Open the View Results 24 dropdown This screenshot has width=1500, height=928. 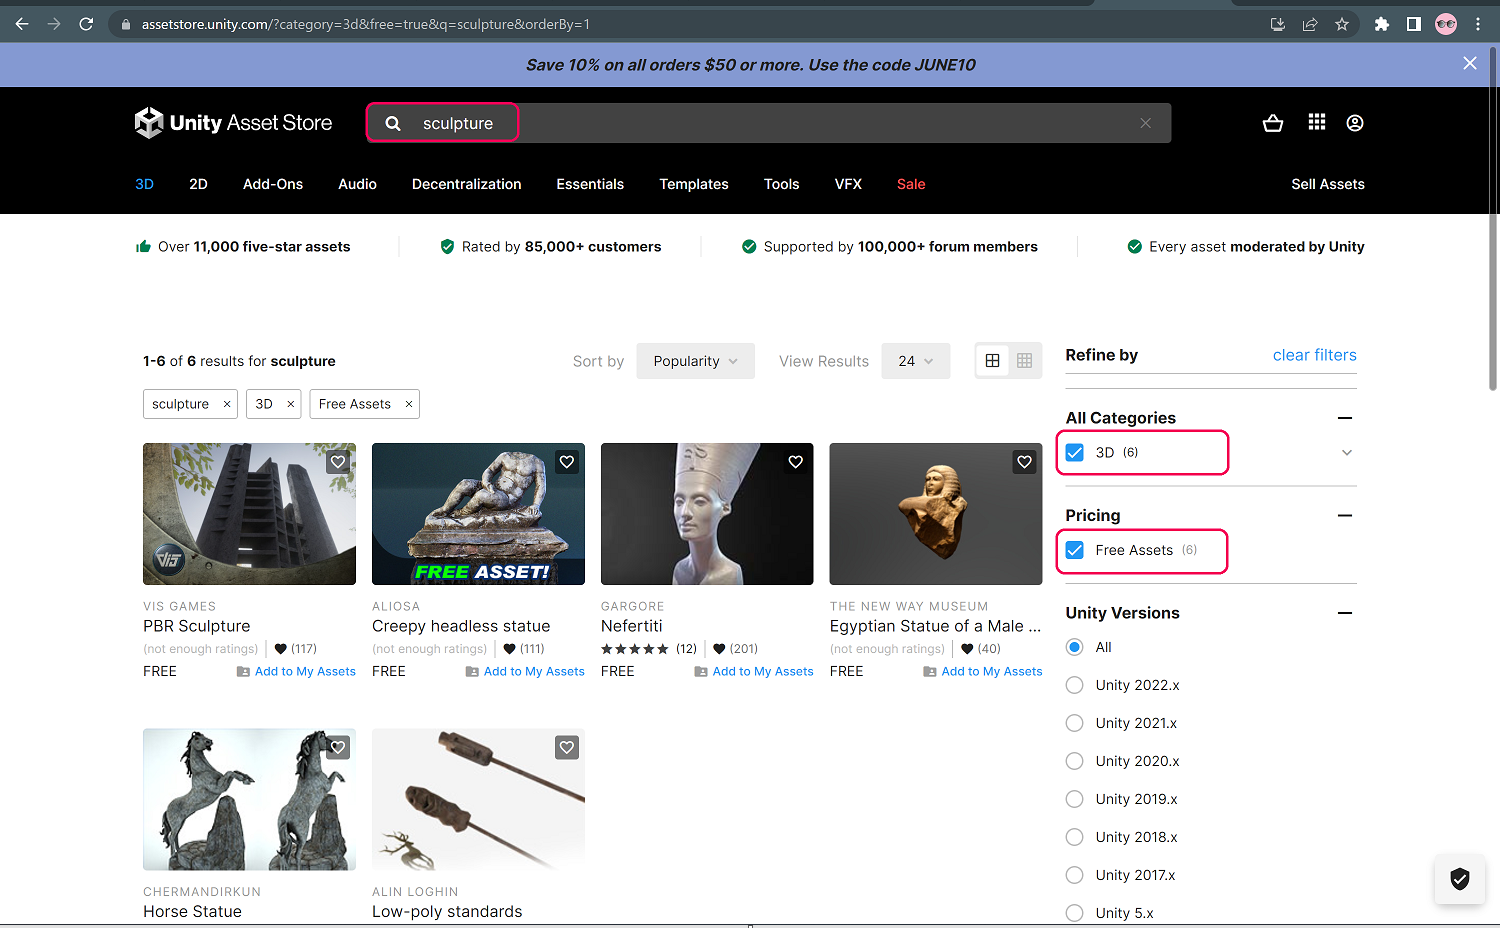click(915, 361)
